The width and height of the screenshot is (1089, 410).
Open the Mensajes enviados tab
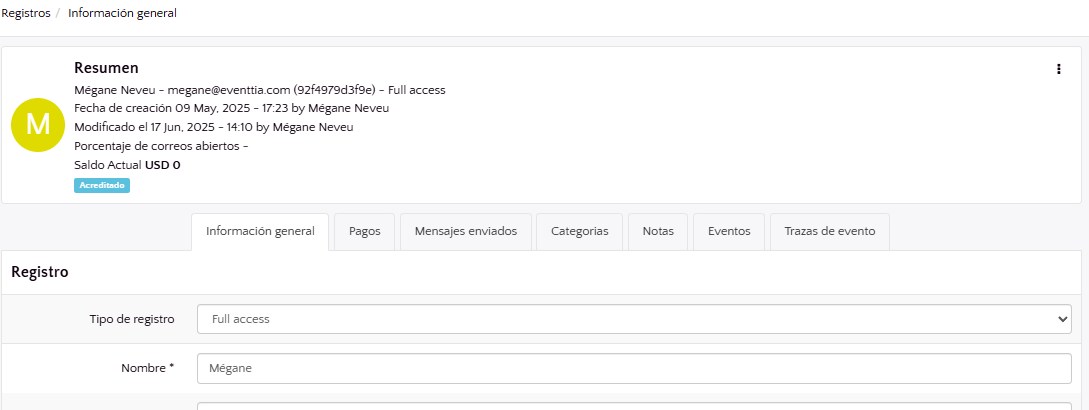(x=465, y=231)
